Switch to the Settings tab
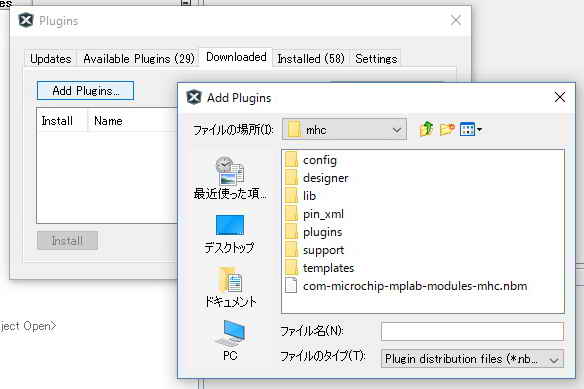The image size is (584, 389). (x=376, y=58)
